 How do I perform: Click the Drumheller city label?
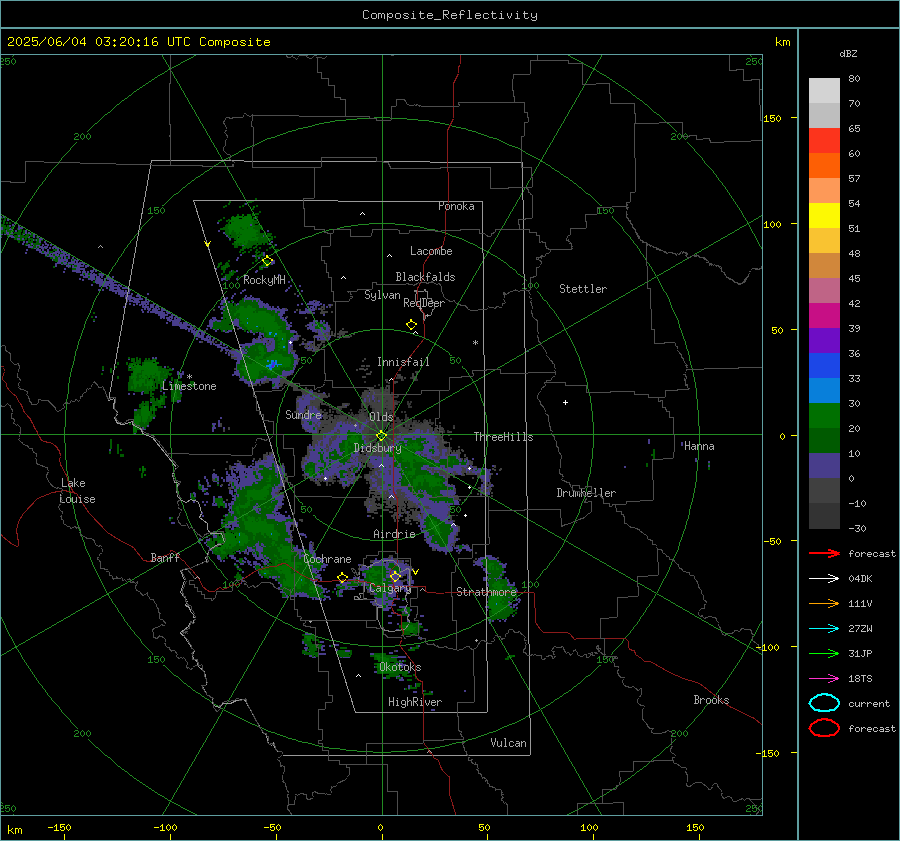(x=586, y=493)
